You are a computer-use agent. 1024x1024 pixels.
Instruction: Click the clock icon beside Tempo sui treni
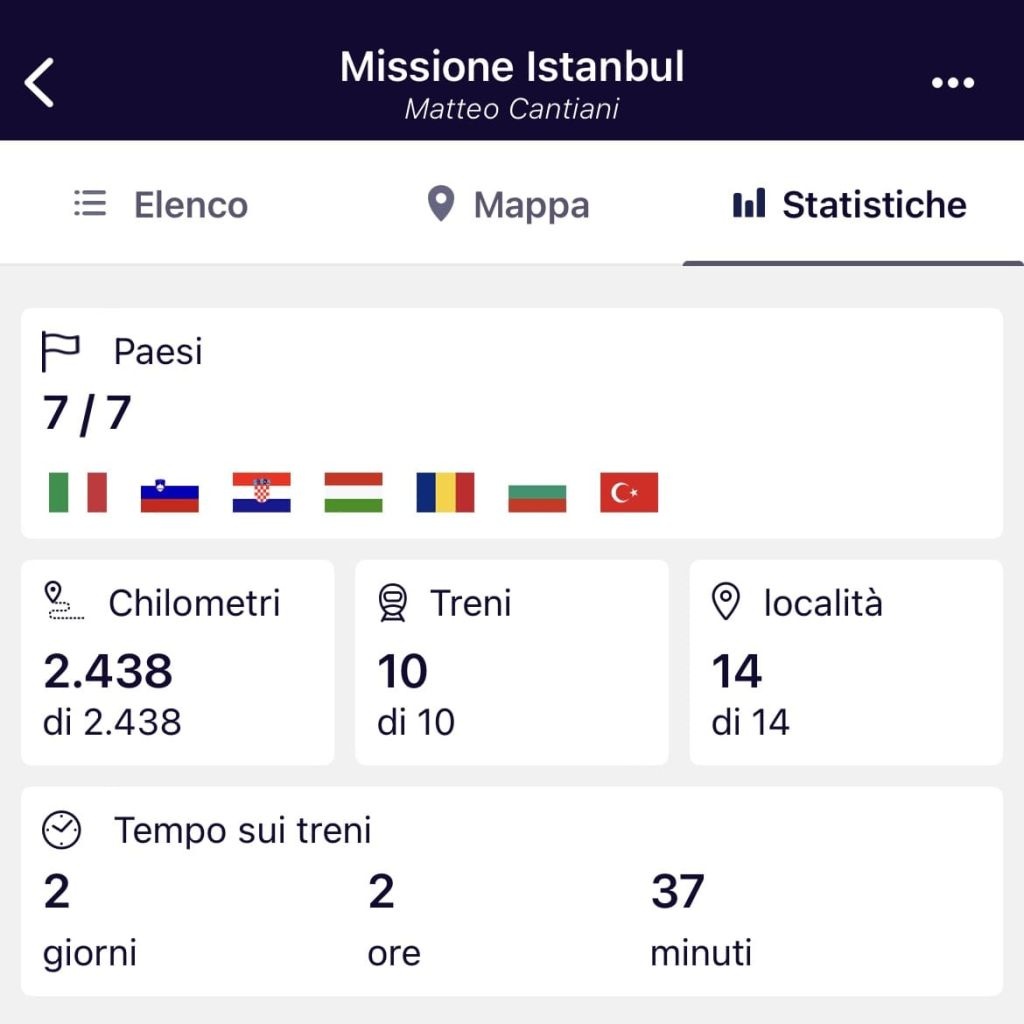(61, 830)
